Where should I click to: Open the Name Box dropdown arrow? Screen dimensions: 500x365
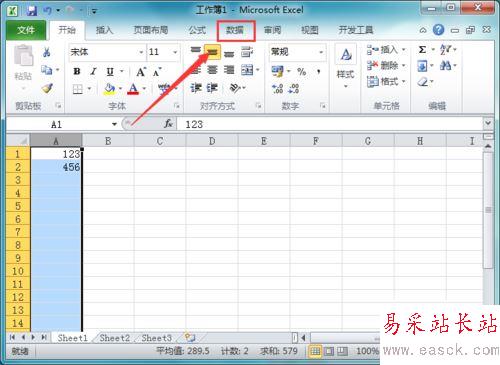pos(114,124)
